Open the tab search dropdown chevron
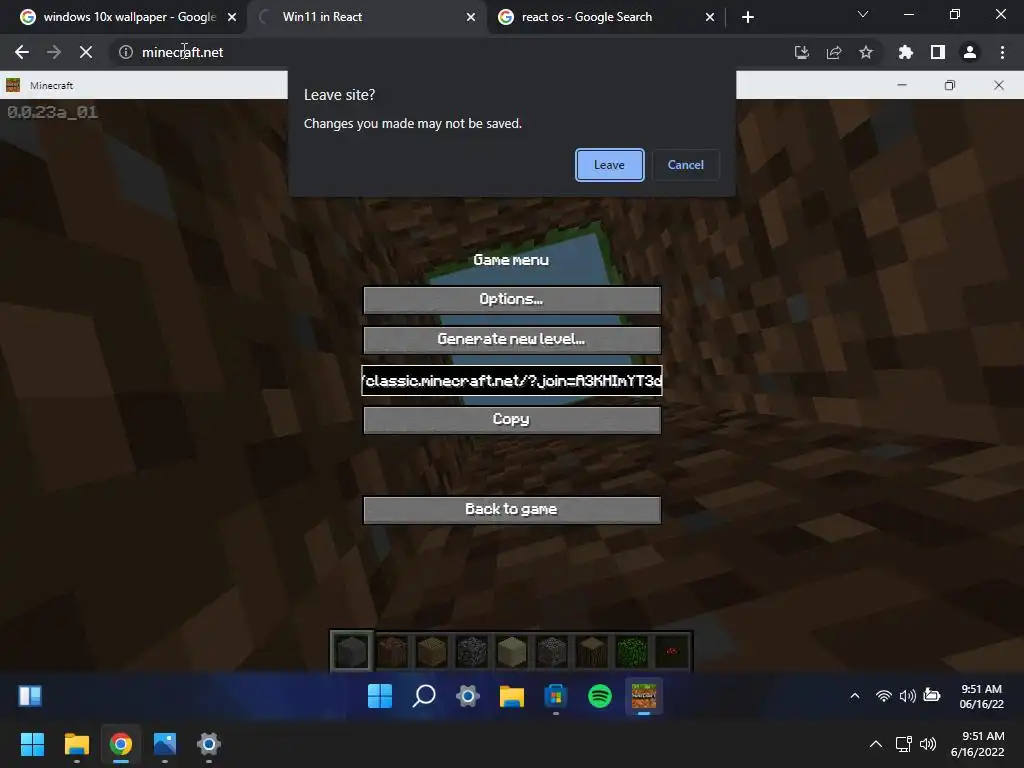 click(x=863, y=14)
